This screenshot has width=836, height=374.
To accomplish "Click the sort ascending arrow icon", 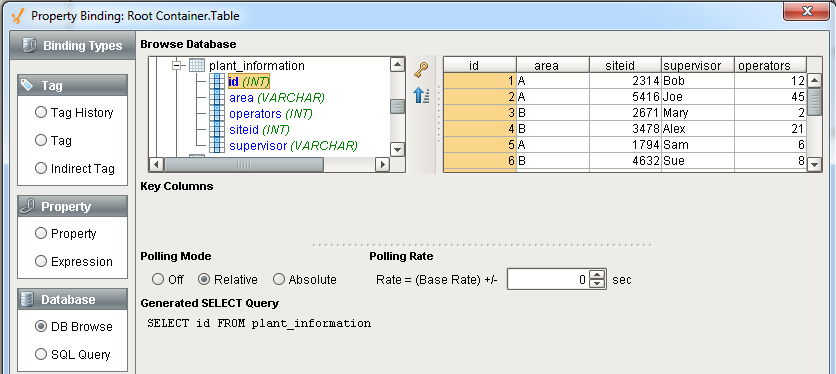I will [421, 96].
